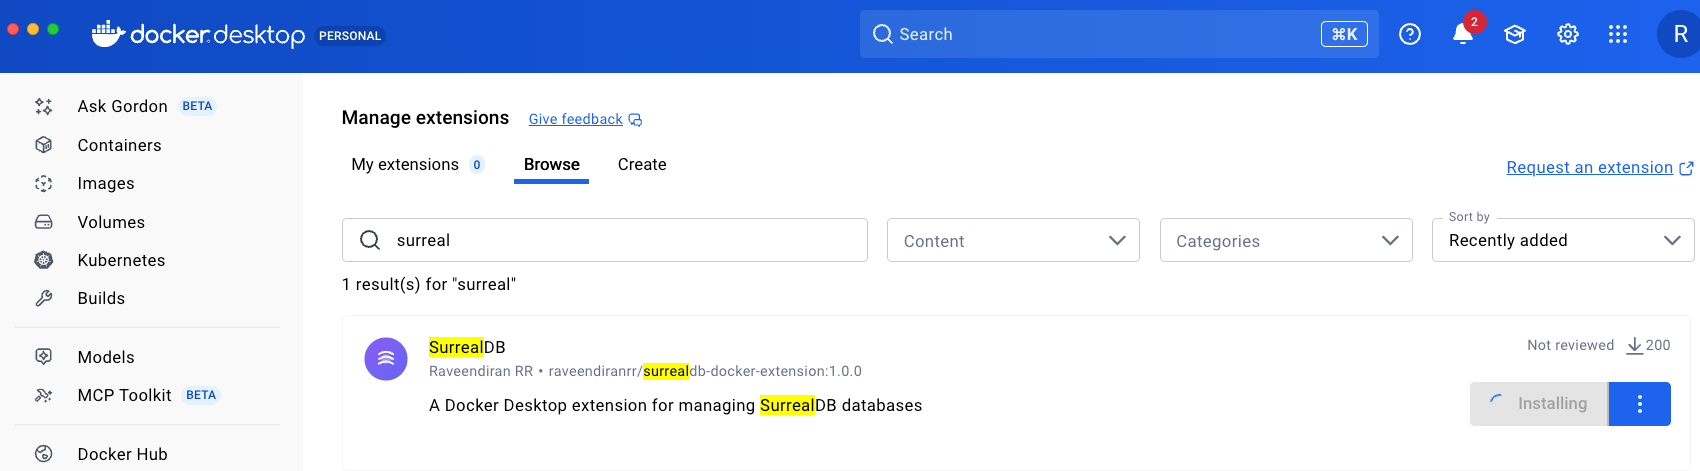This screenshot has height=471, width=1700.
Task: Click the Images icon in sidebar
Action: coord(44,183)
